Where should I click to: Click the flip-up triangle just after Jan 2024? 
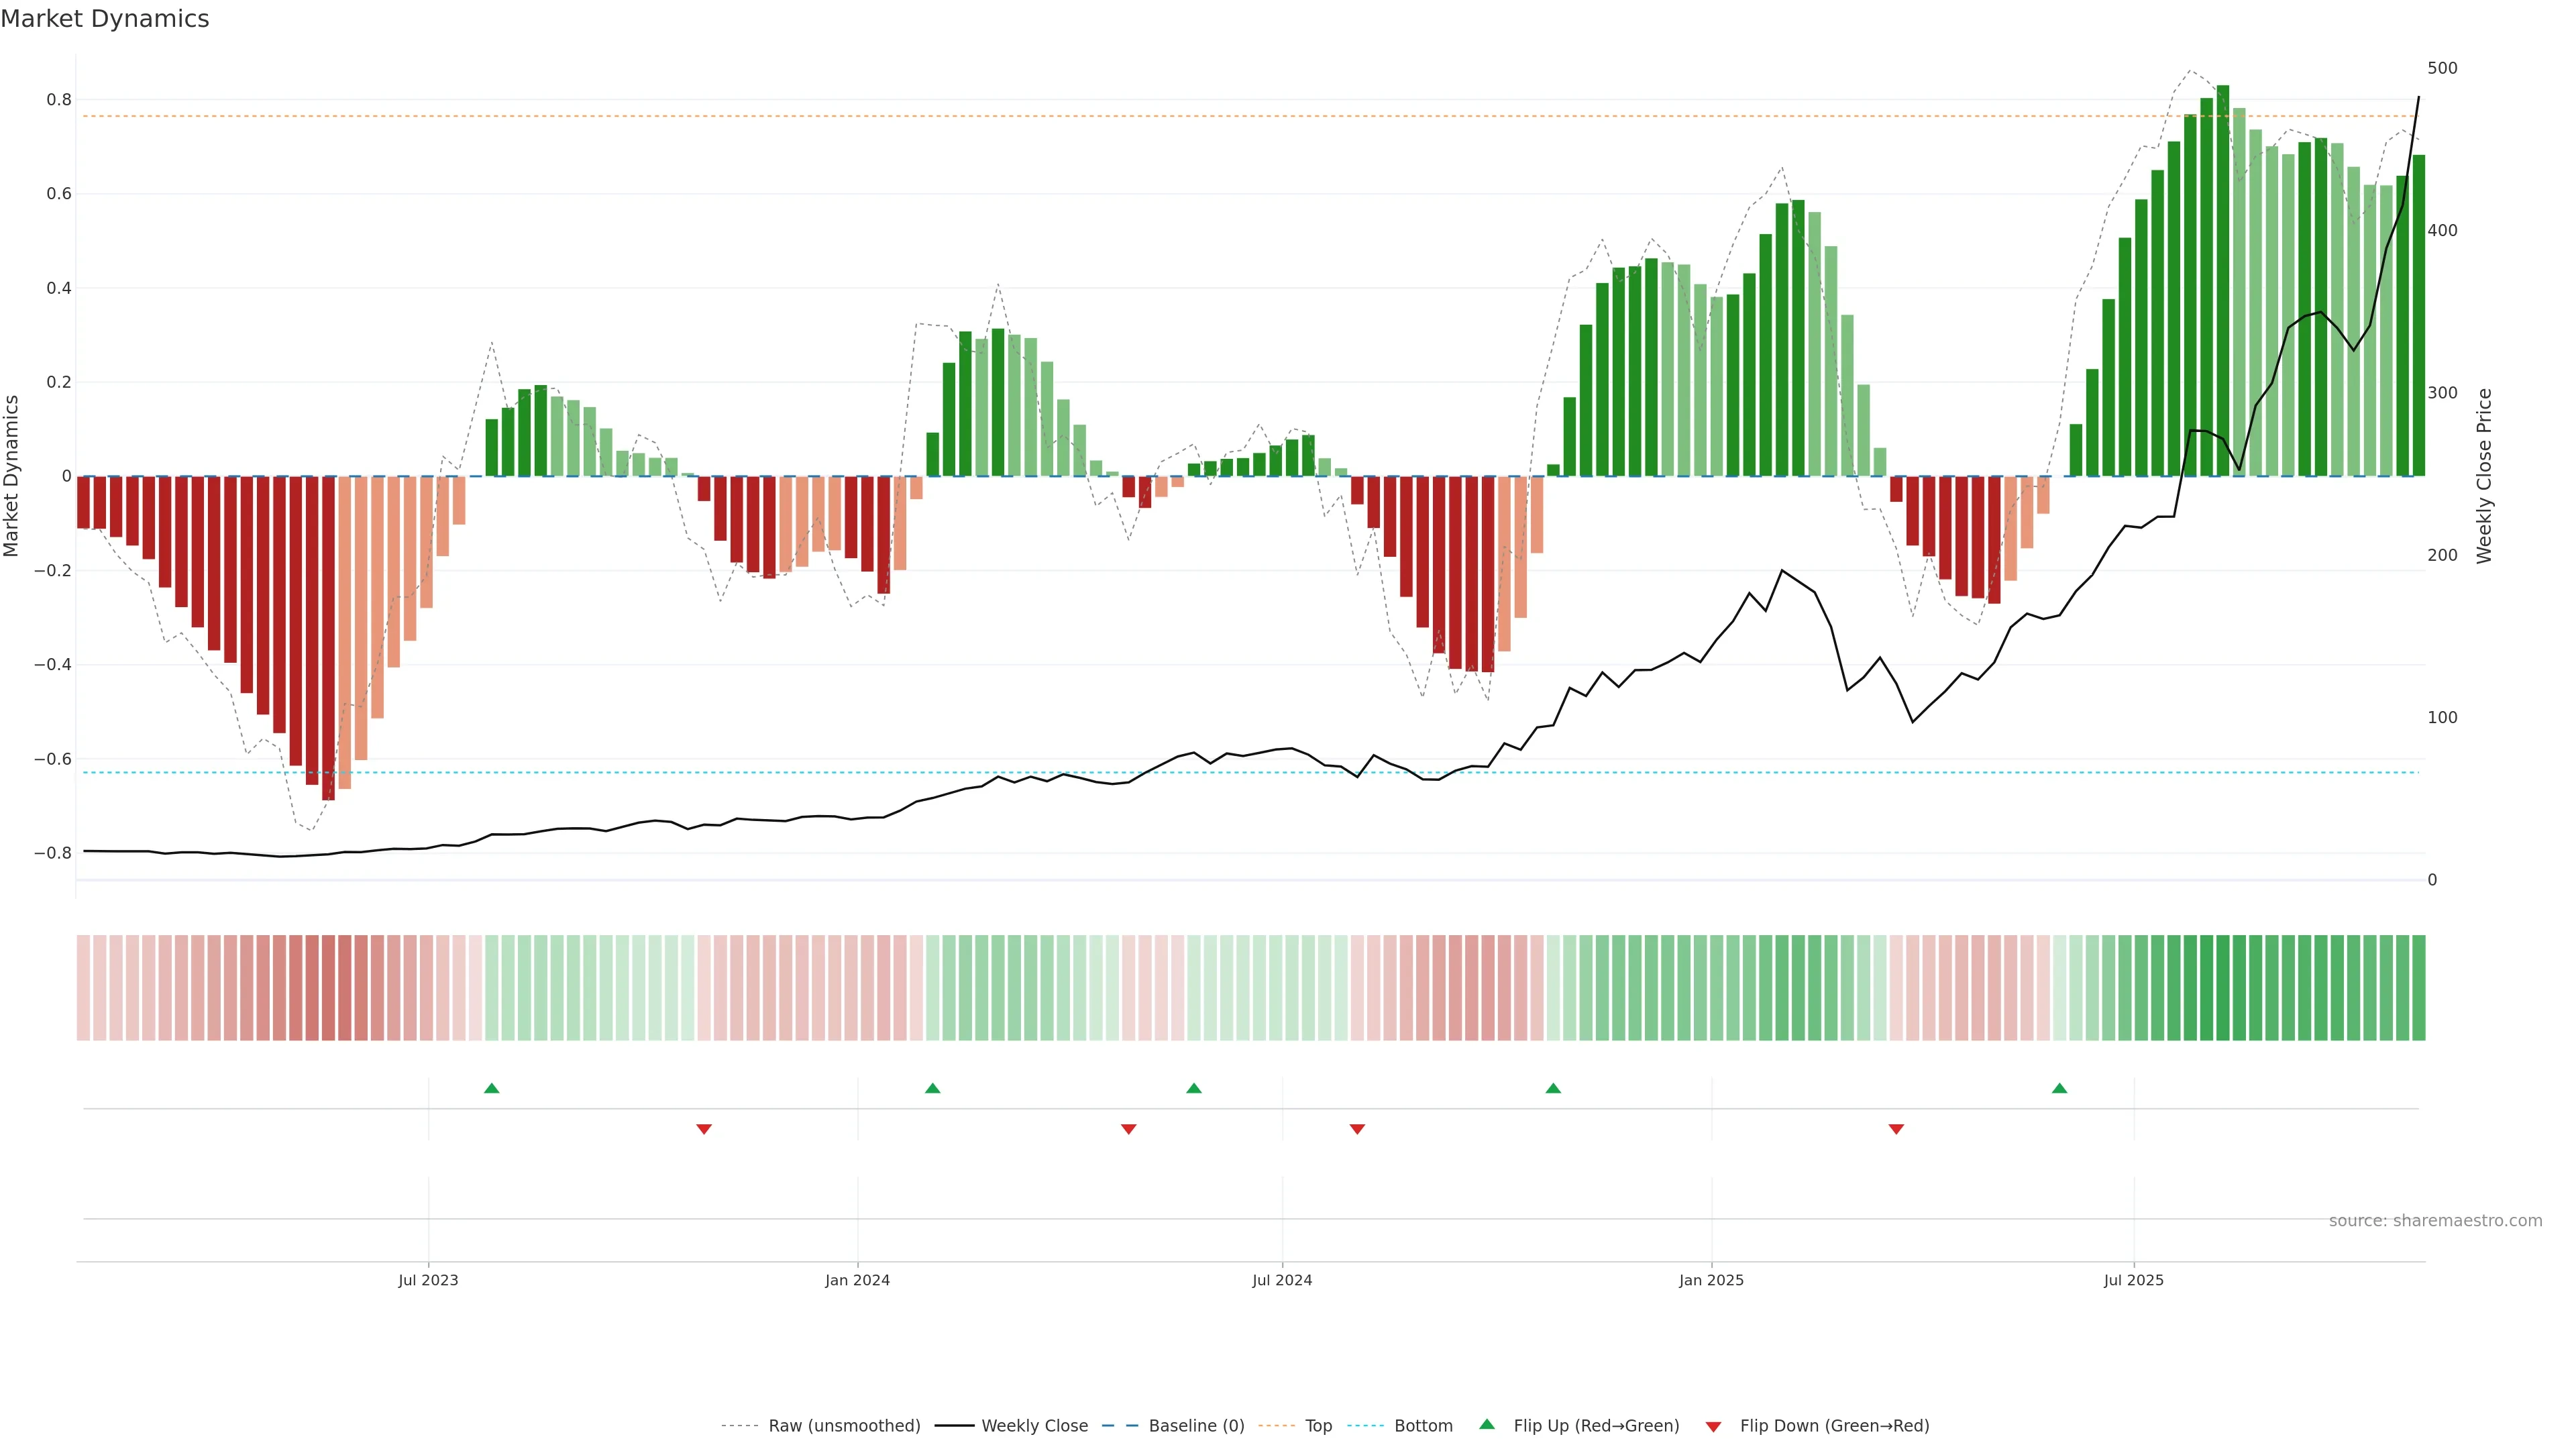click(x=932, y=1088)
